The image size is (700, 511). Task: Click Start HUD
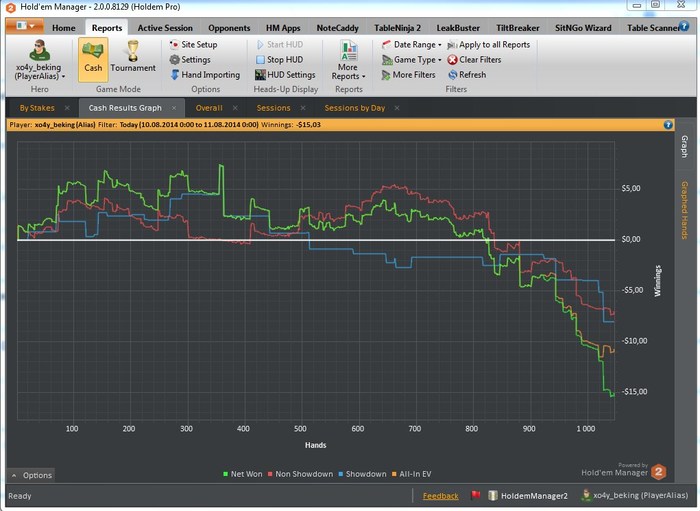tap(279, 45)
